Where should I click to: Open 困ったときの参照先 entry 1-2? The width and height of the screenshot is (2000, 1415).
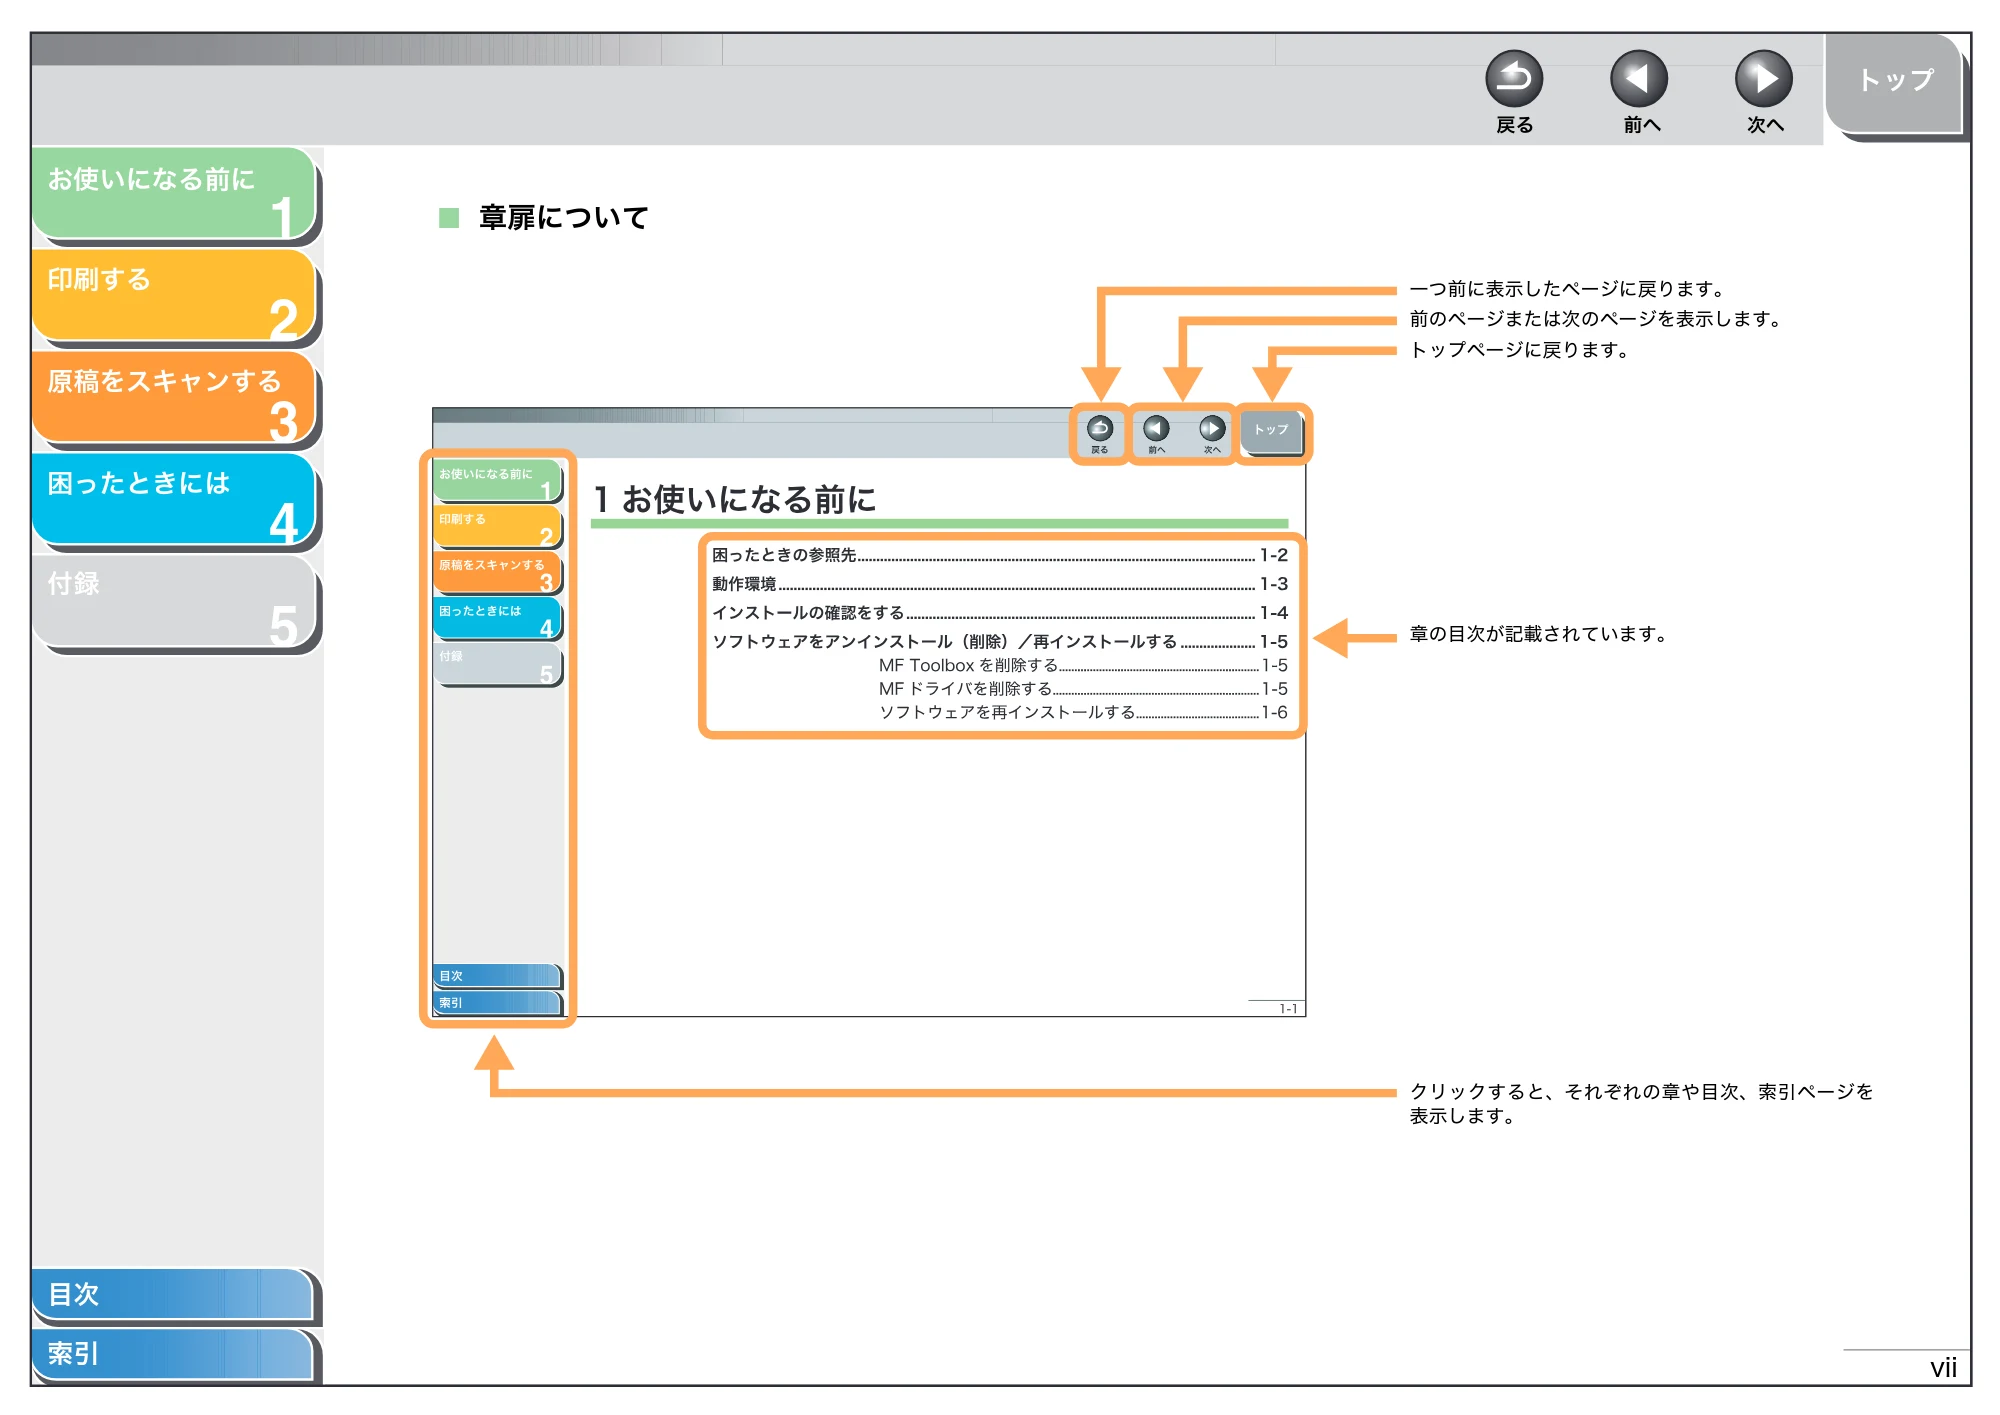coord(1000,555)
